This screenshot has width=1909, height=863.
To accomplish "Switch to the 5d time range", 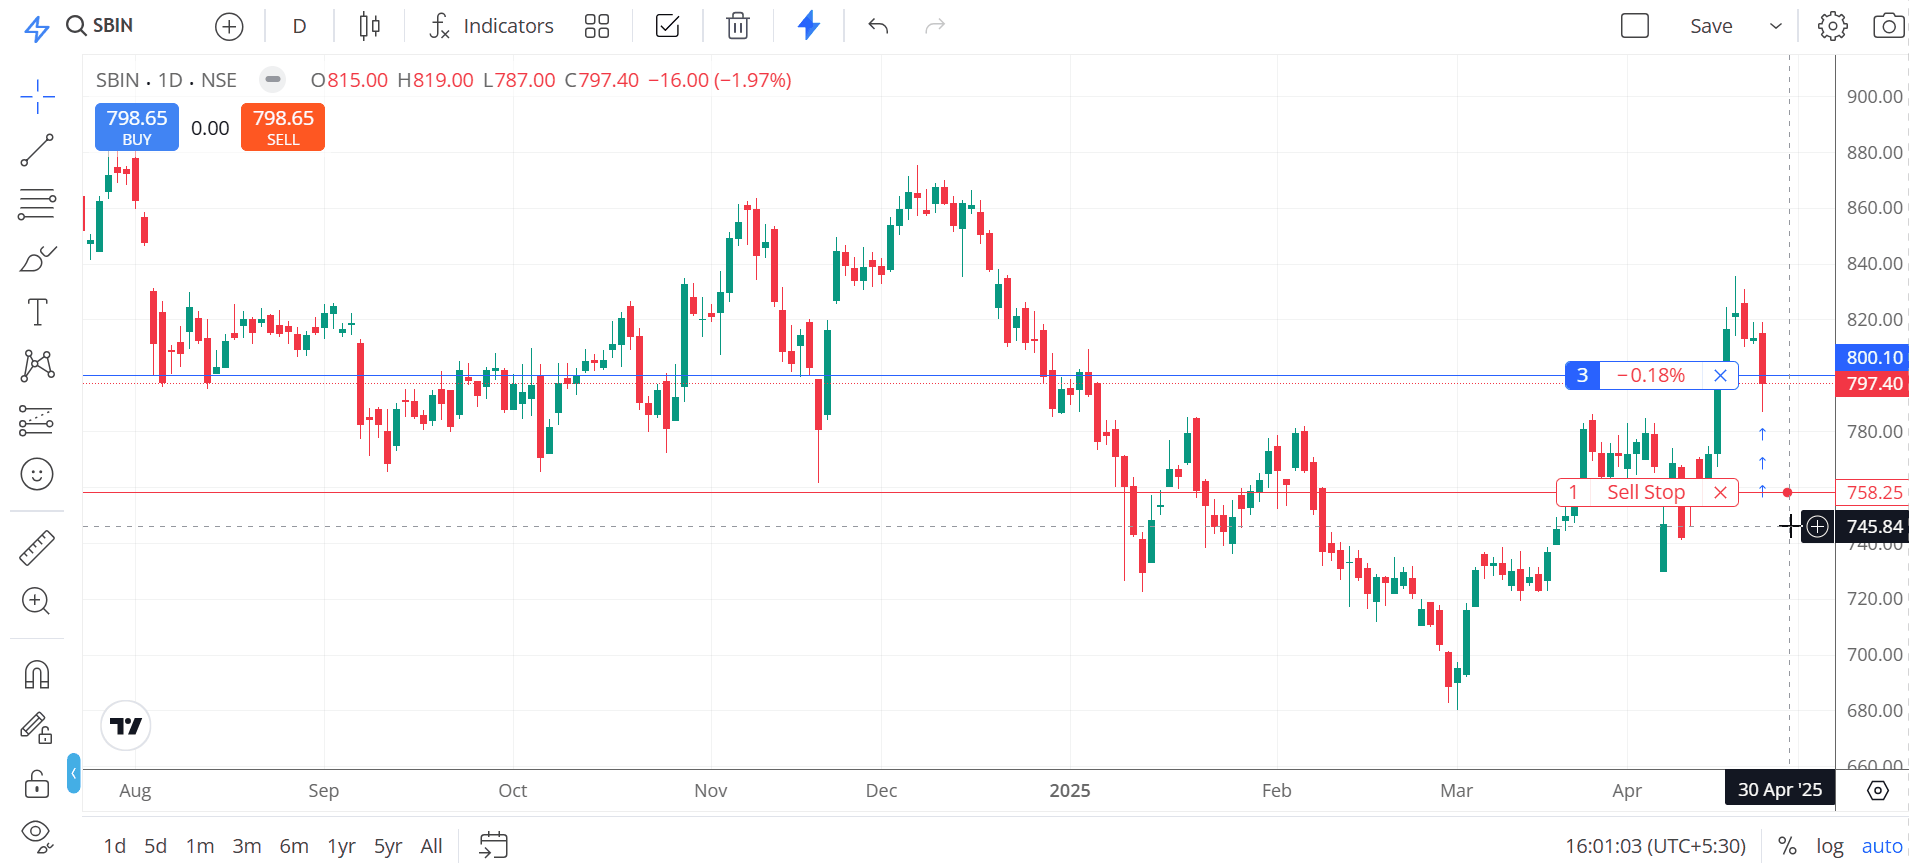I will tap(155, 846).
